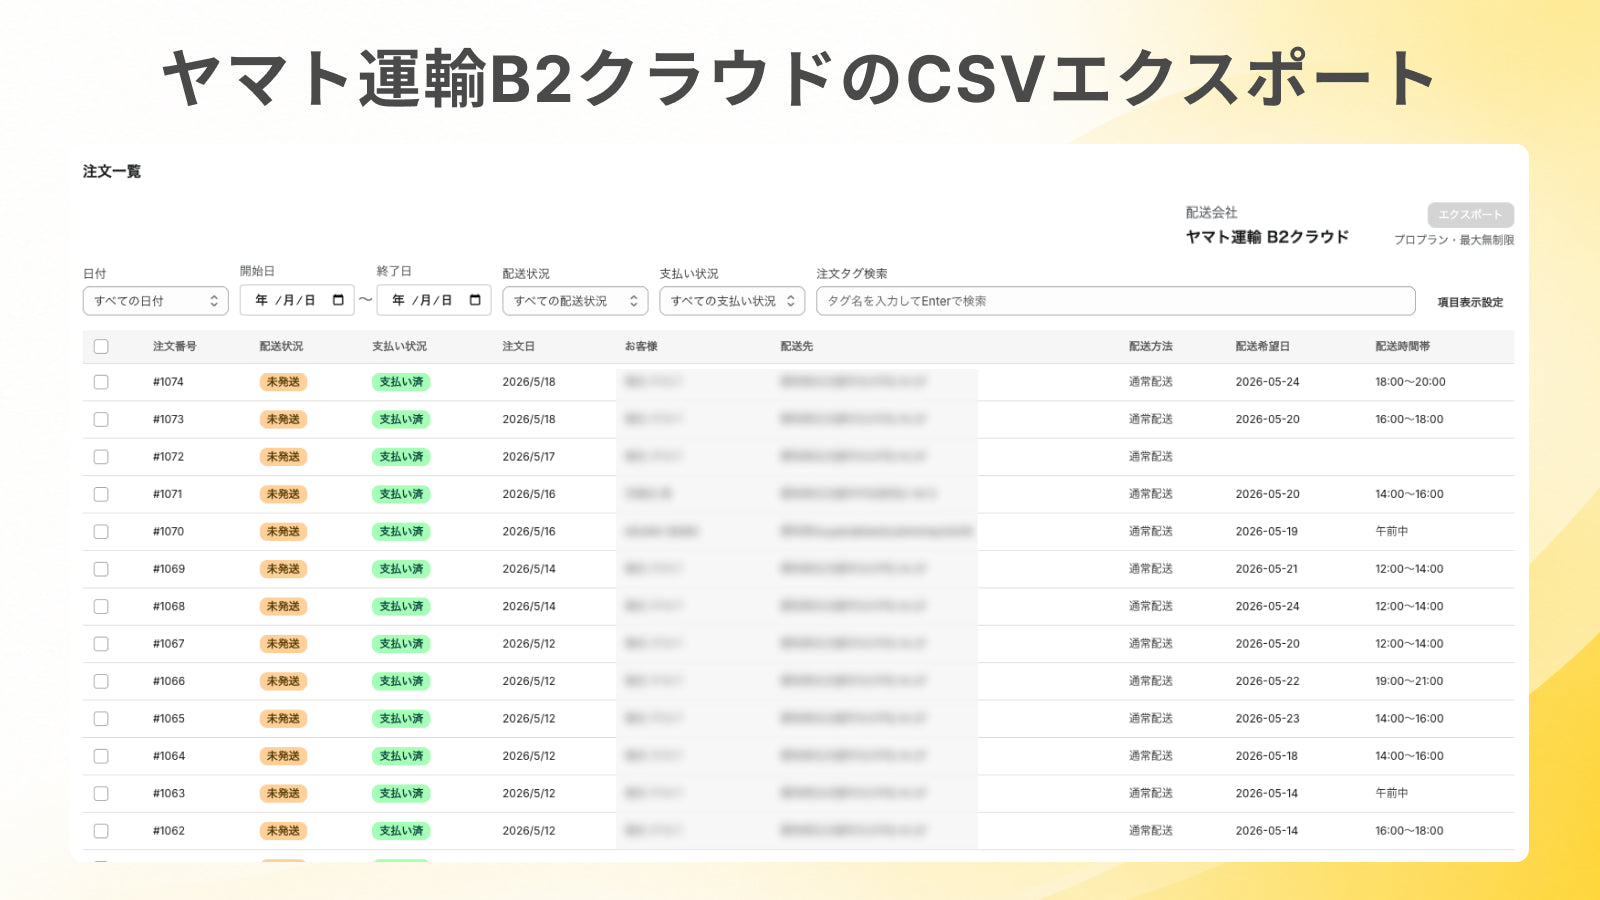The height and width of the screenshot is (900, 1600).
Task: Click time slot 午前中 for order #1063
Action: point(1392,793)
